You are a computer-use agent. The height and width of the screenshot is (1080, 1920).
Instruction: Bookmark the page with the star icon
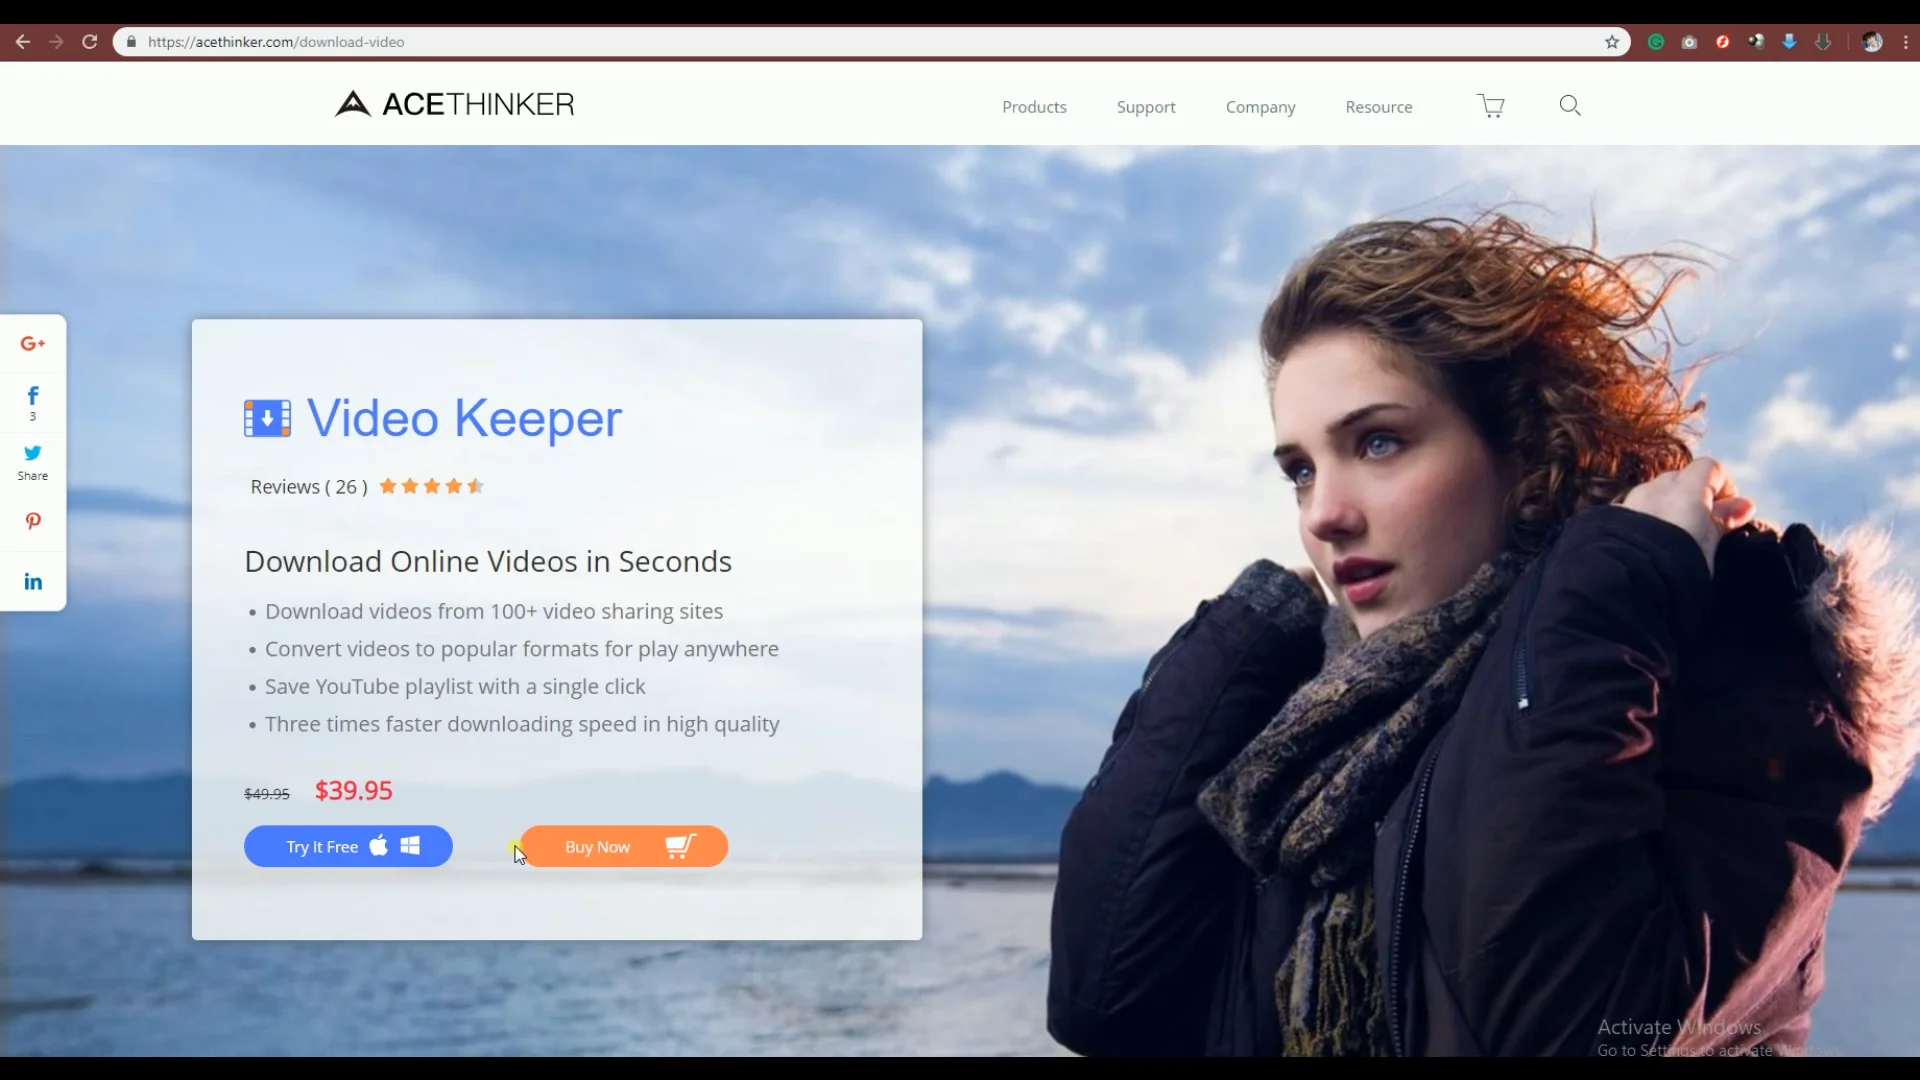click(1612, 42)
